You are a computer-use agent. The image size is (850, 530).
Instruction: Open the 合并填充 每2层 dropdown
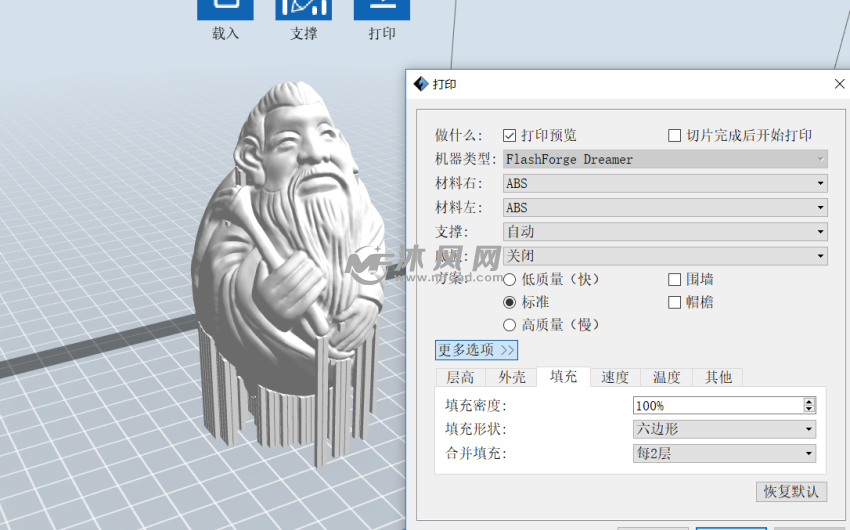pyautogui.click(x=724, y=453)
